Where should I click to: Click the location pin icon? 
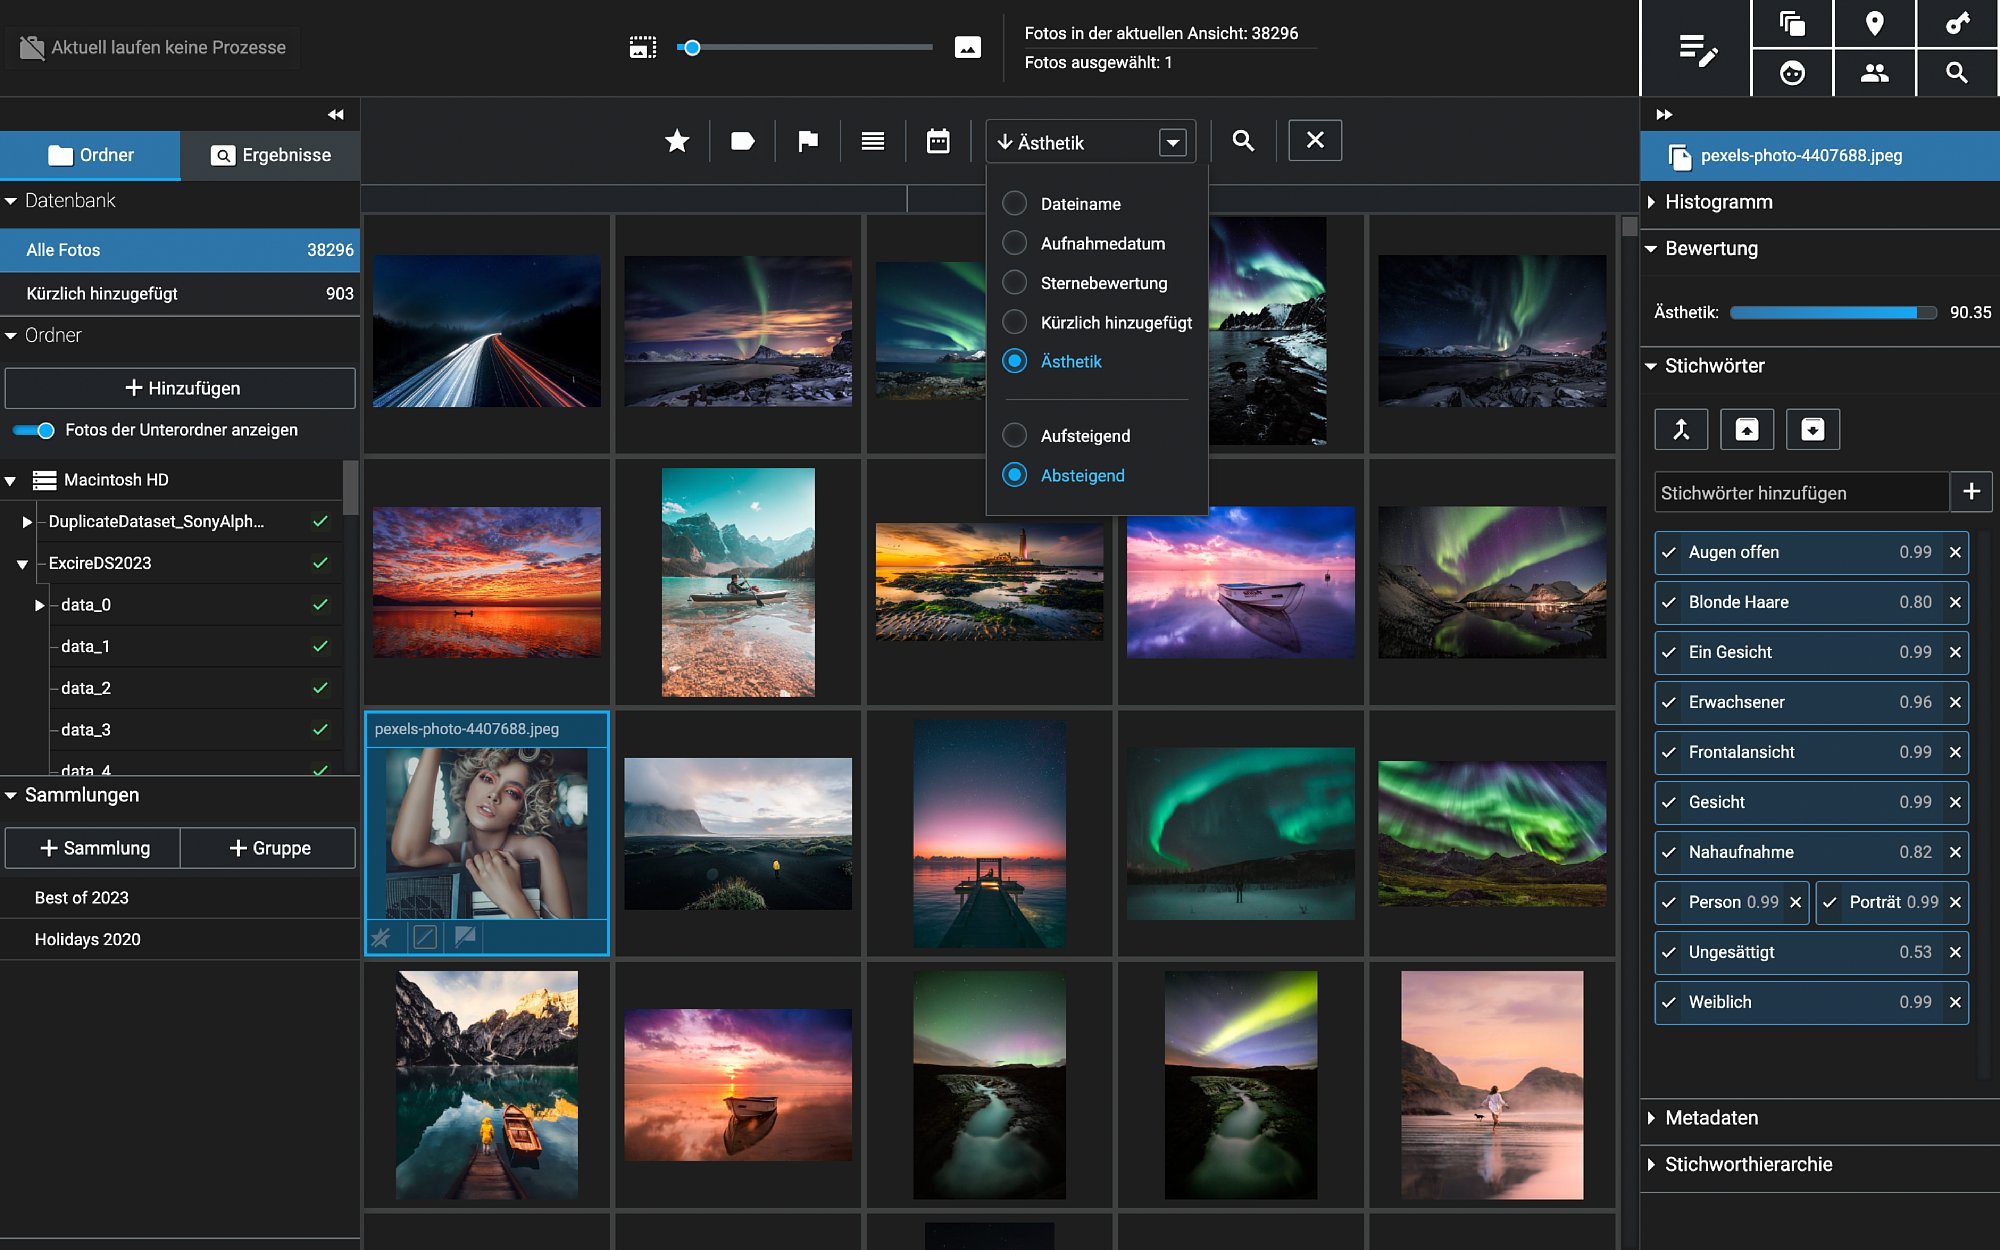1875,23
